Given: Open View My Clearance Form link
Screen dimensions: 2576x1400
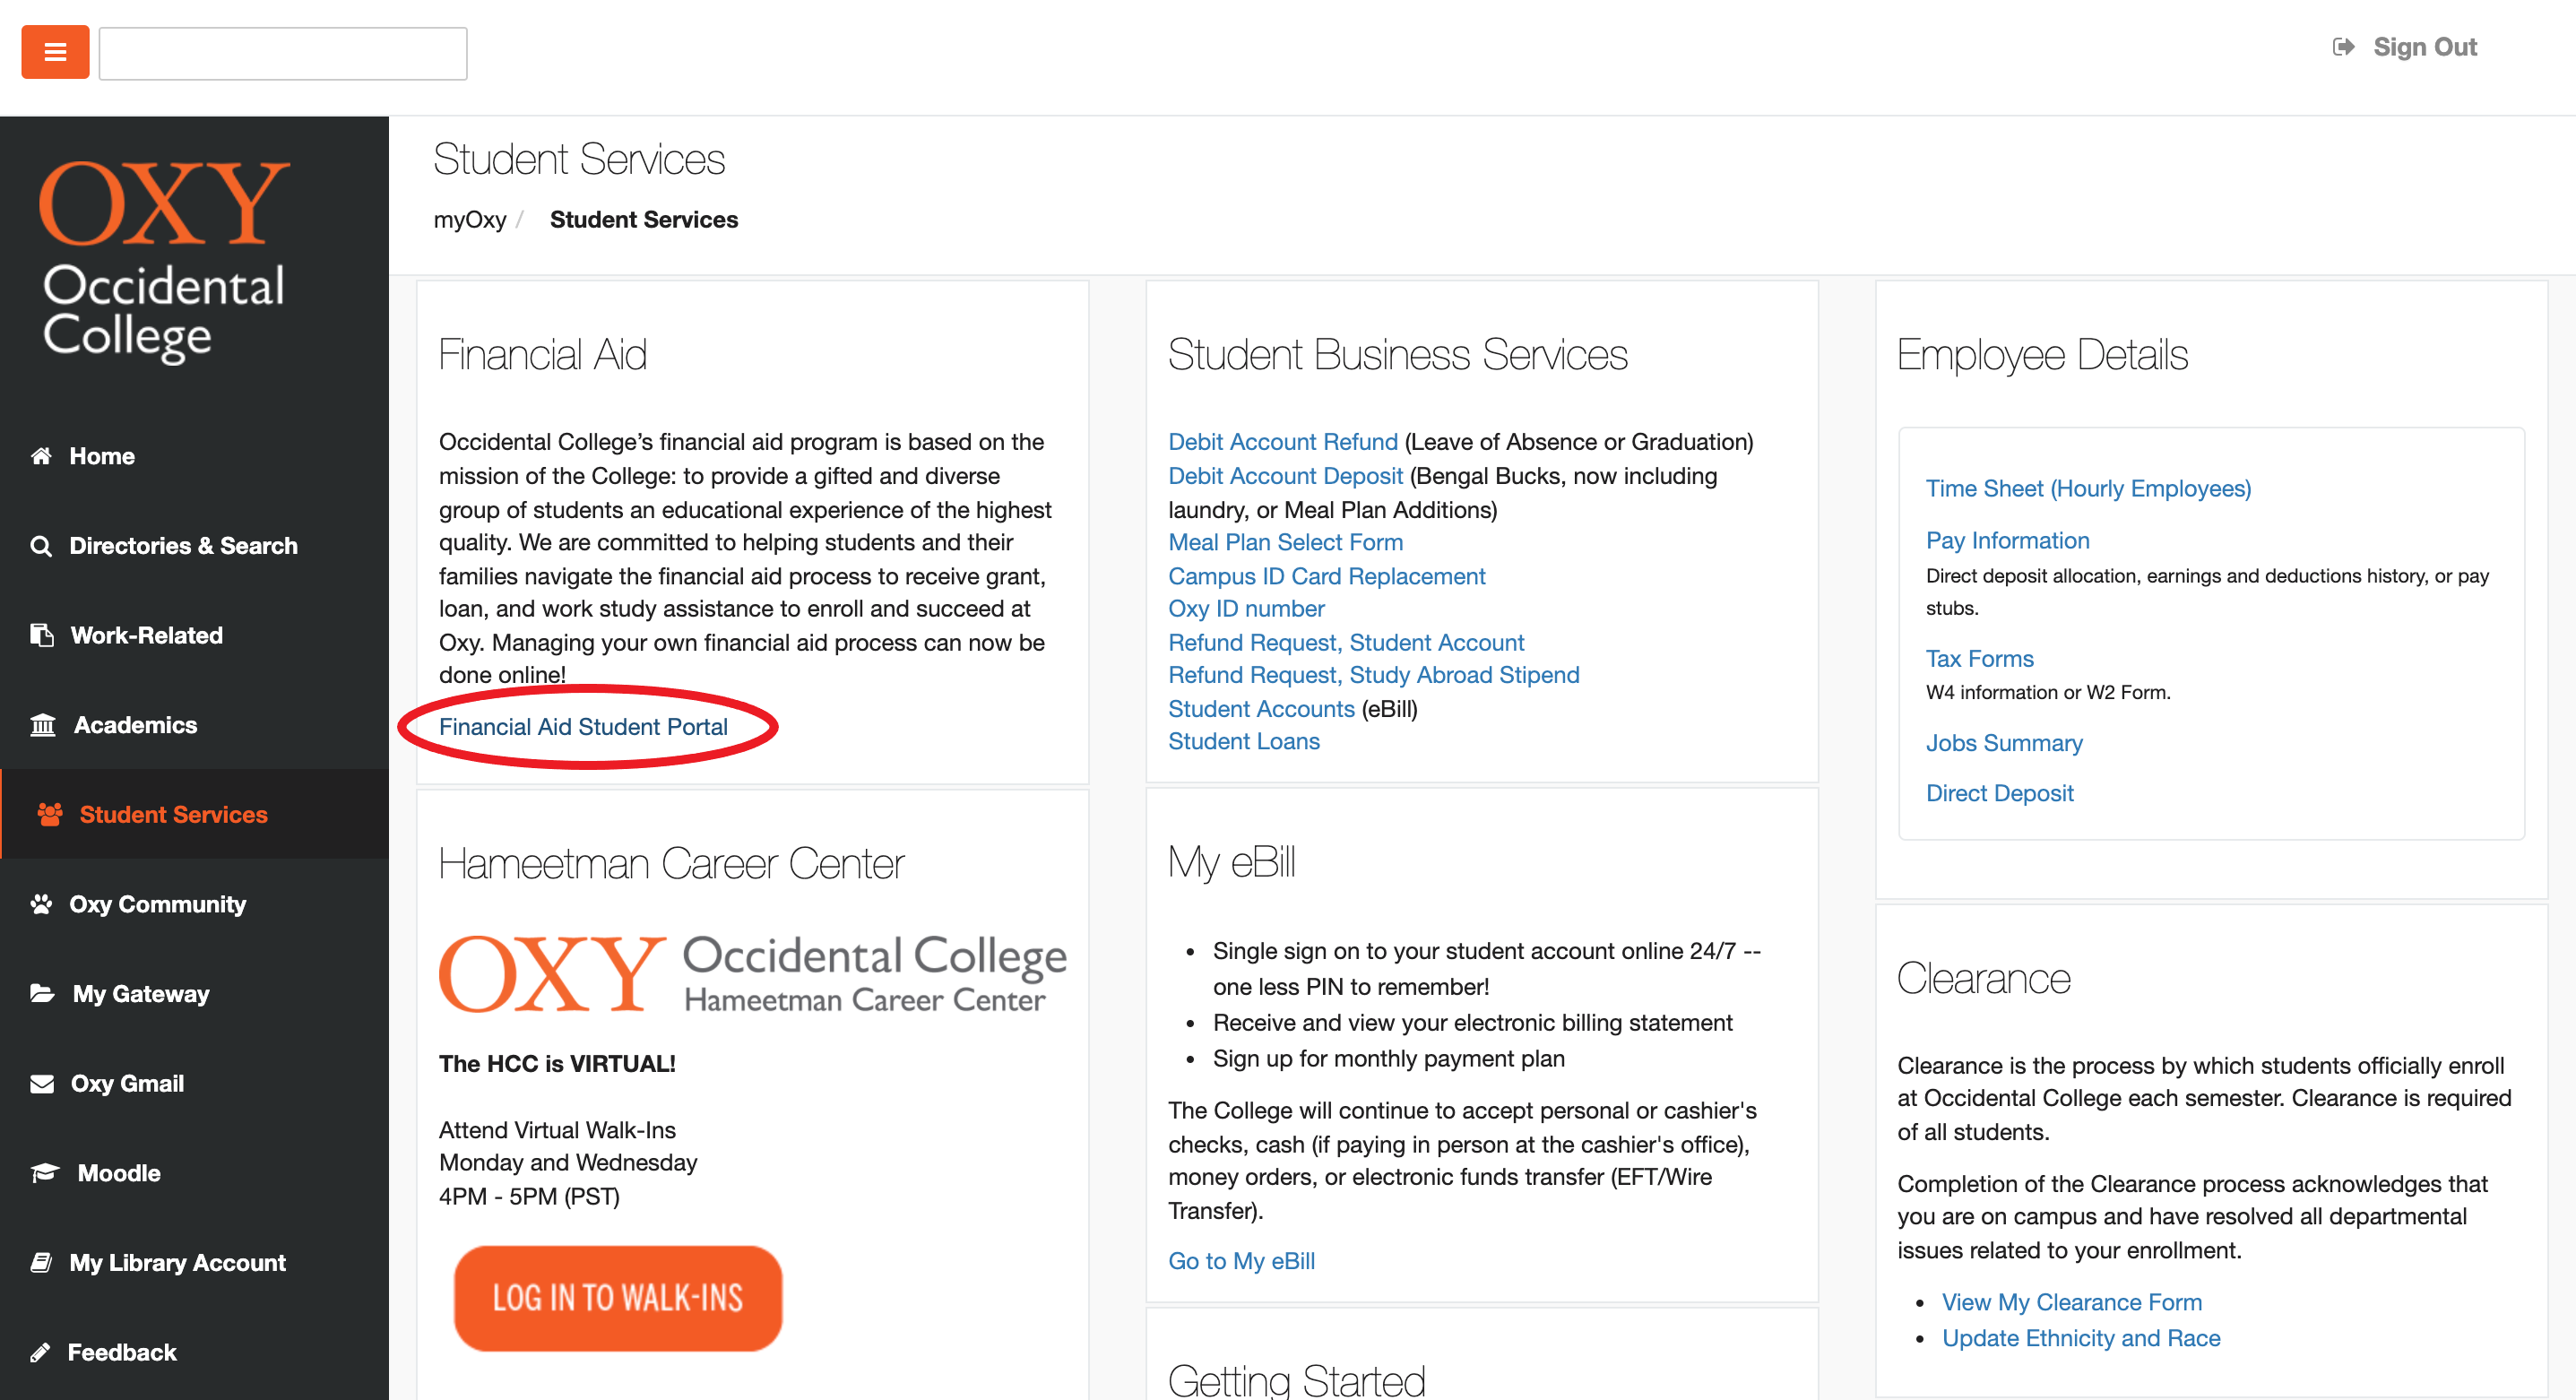Looking at the screenshot, I should [x=2071, y=1302].
